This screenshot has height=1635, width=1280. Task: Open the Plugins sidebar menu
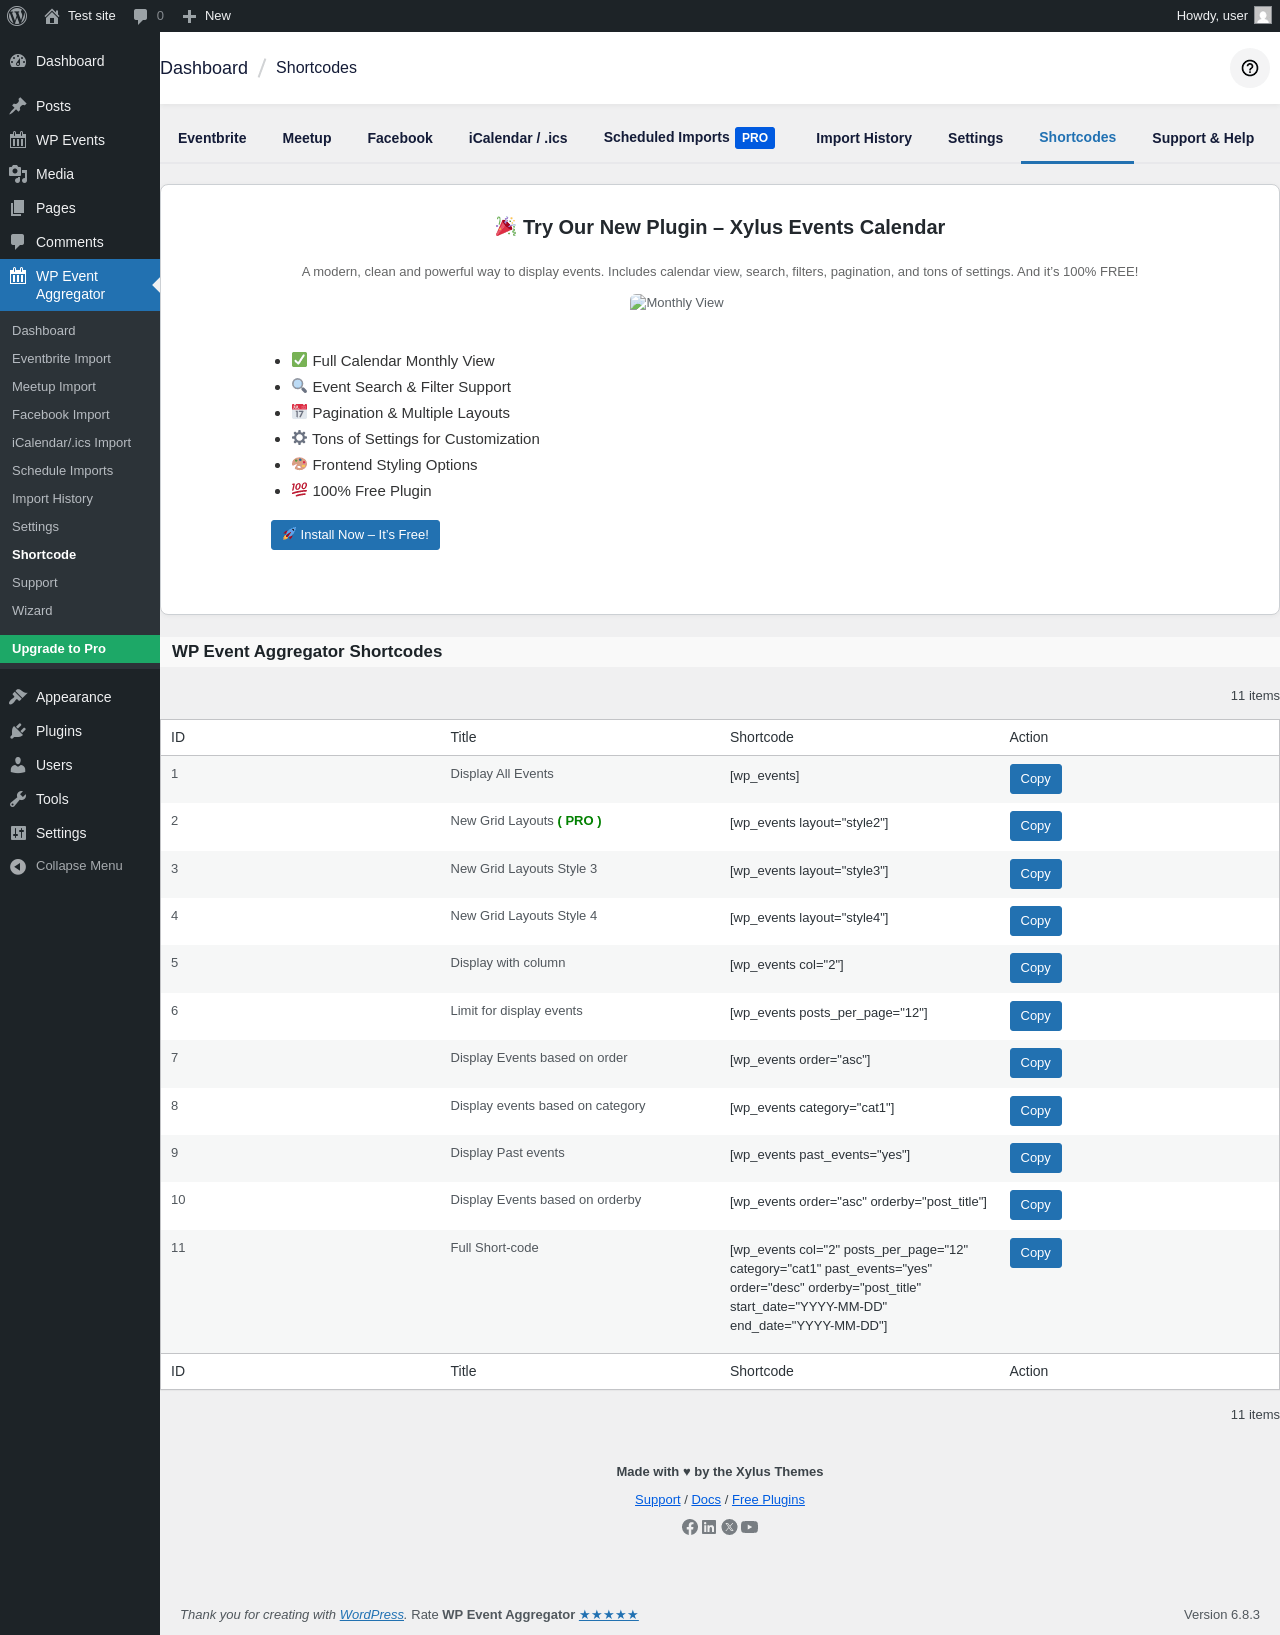[x=59, y=731]
